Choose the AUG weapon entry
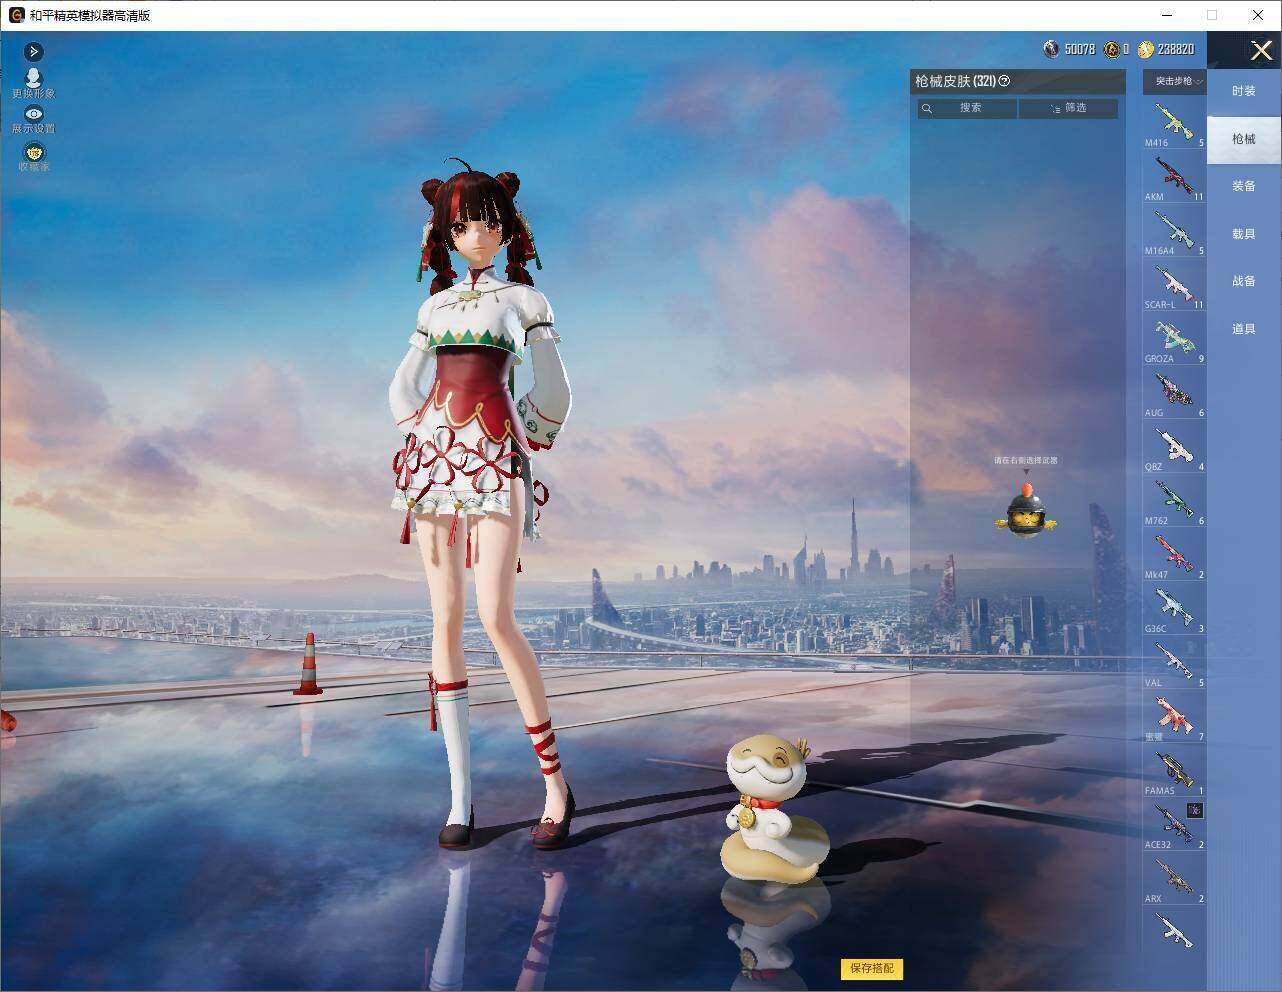Screen dimensions: 1282x992 (x=1174, y=394)
